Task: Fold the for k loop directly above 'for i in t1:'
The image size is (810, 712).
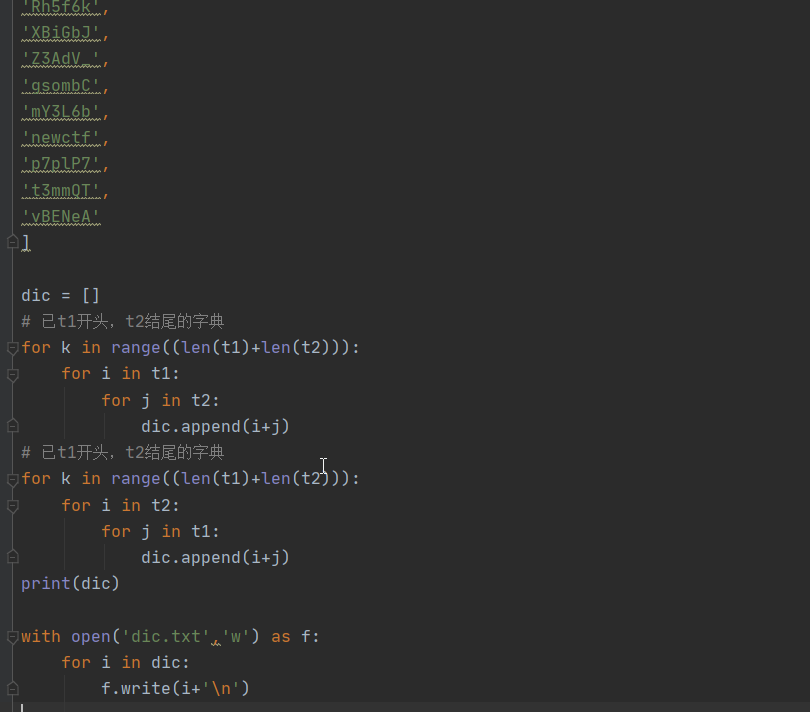Action: coord(13,348)
